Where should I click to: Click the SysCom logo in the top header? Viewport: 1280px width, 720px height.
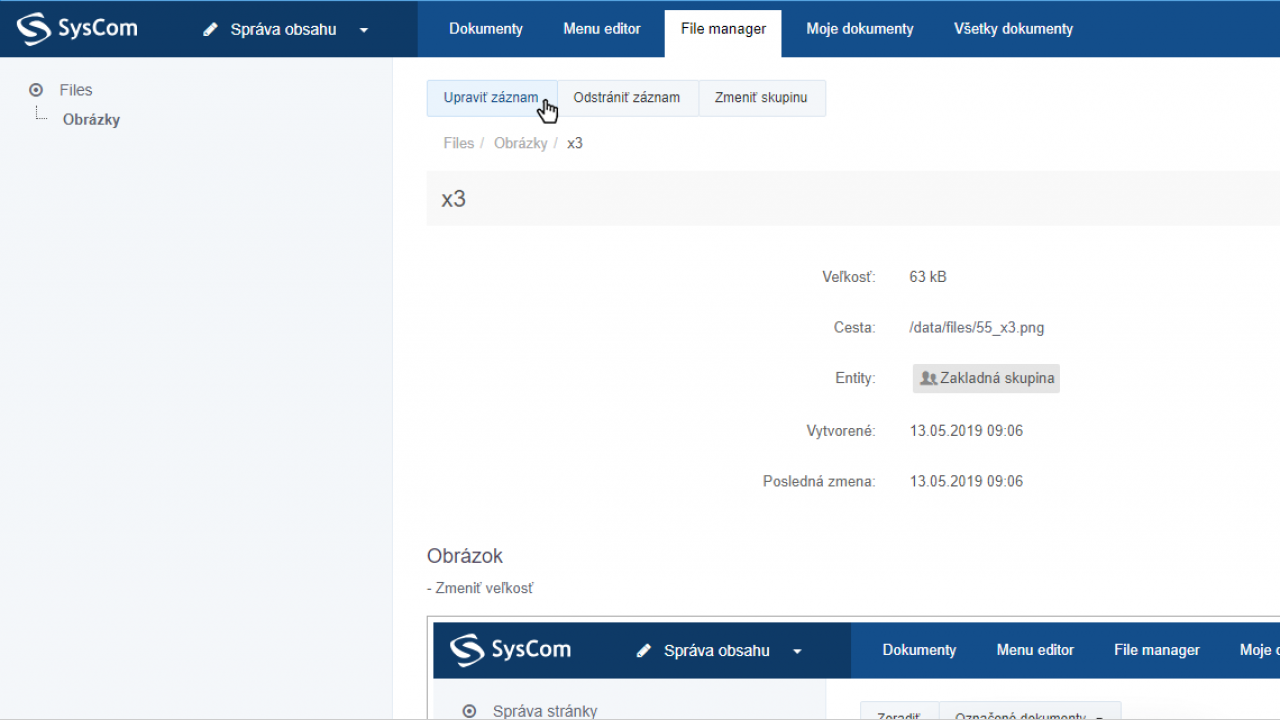(77, 29)
